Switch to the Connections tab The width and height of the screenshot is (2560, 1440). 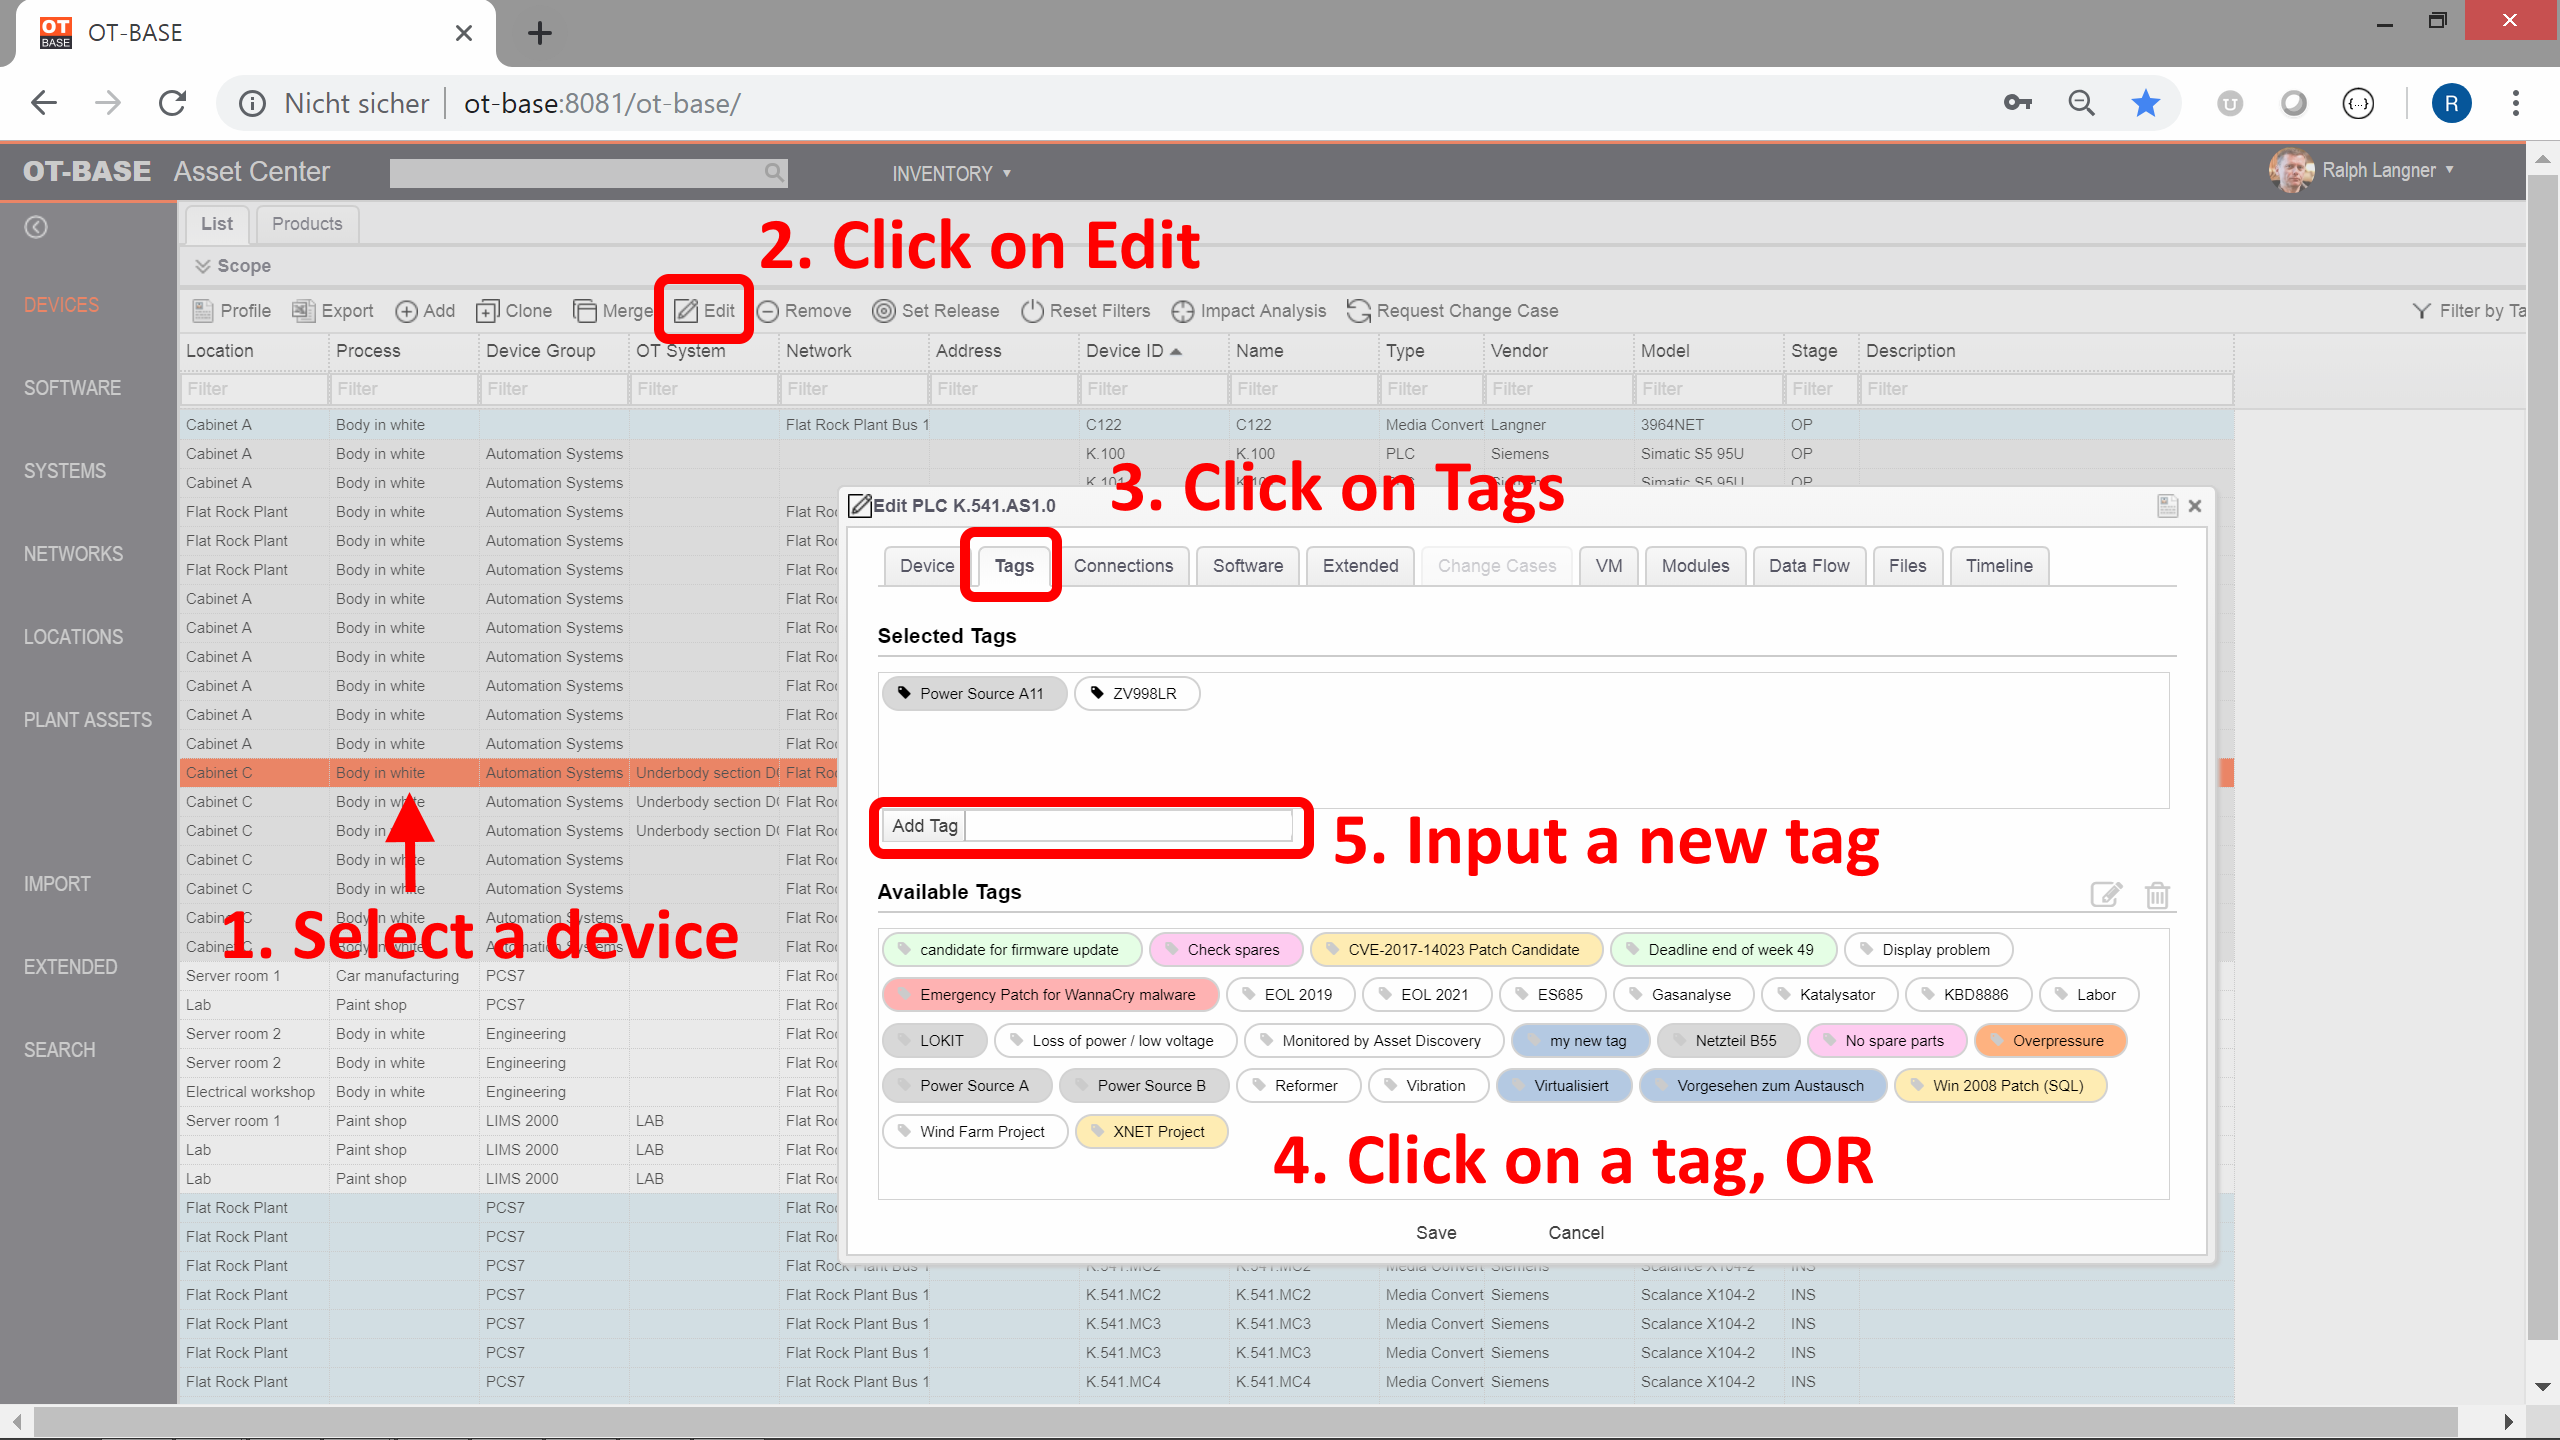(x=1123, y=566)
